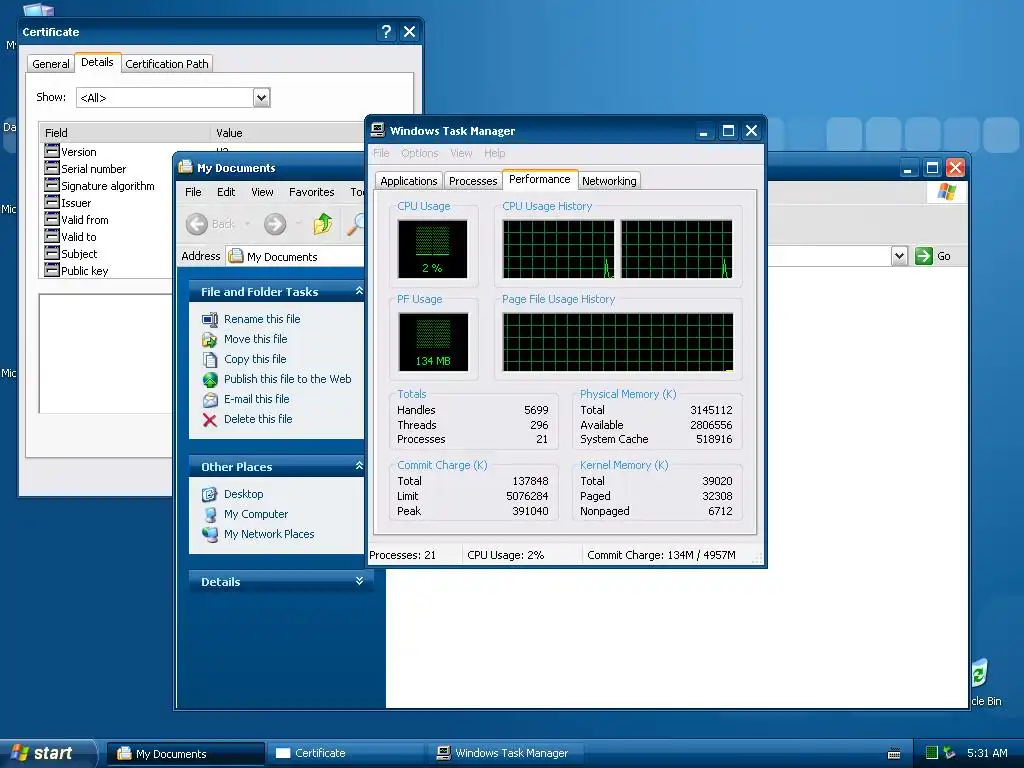Click the Up folder icon in My Documents toolbar
Viewport: 1024px width, 768px height.
pyautogui.click(x=323, y=224)
